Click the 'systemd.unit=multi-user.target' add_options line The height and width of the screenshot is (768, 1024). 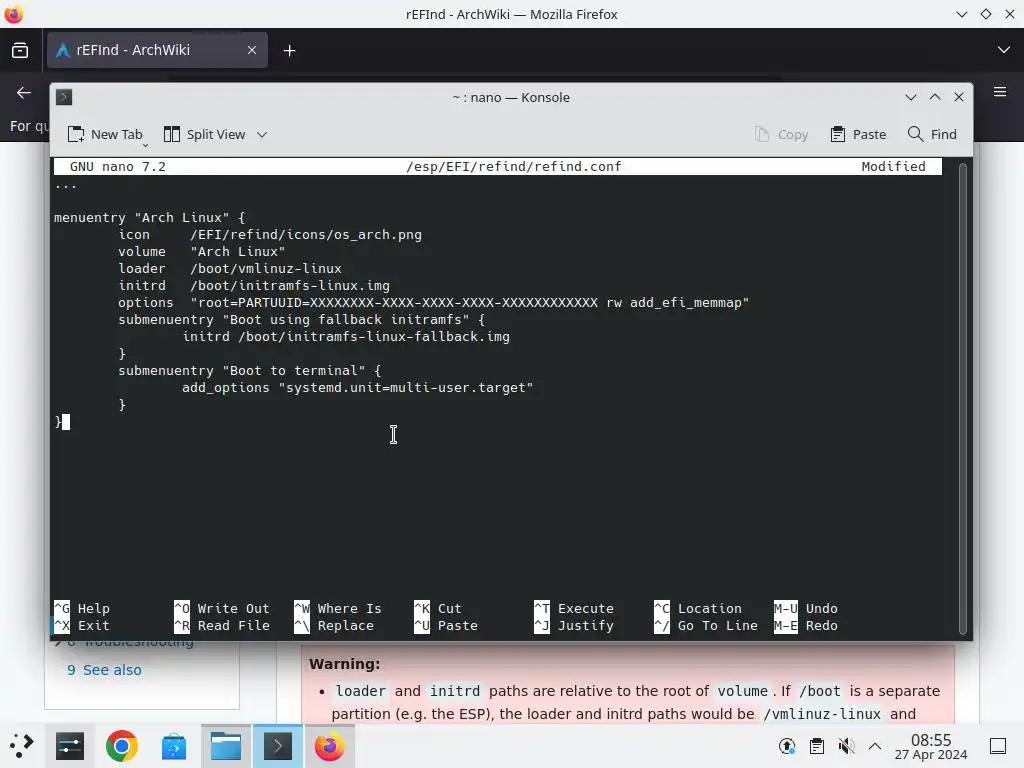(x=358, y=387)
